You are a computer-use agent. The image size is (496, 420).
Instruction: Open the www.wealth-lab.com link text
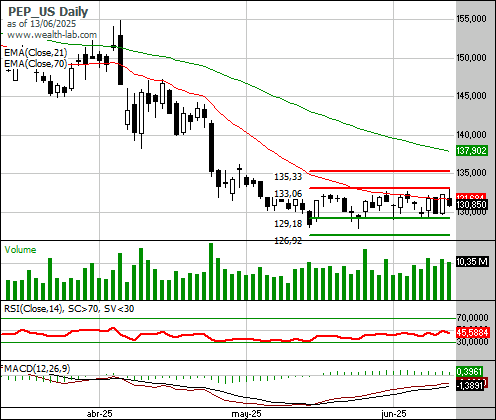coord(52,35)
